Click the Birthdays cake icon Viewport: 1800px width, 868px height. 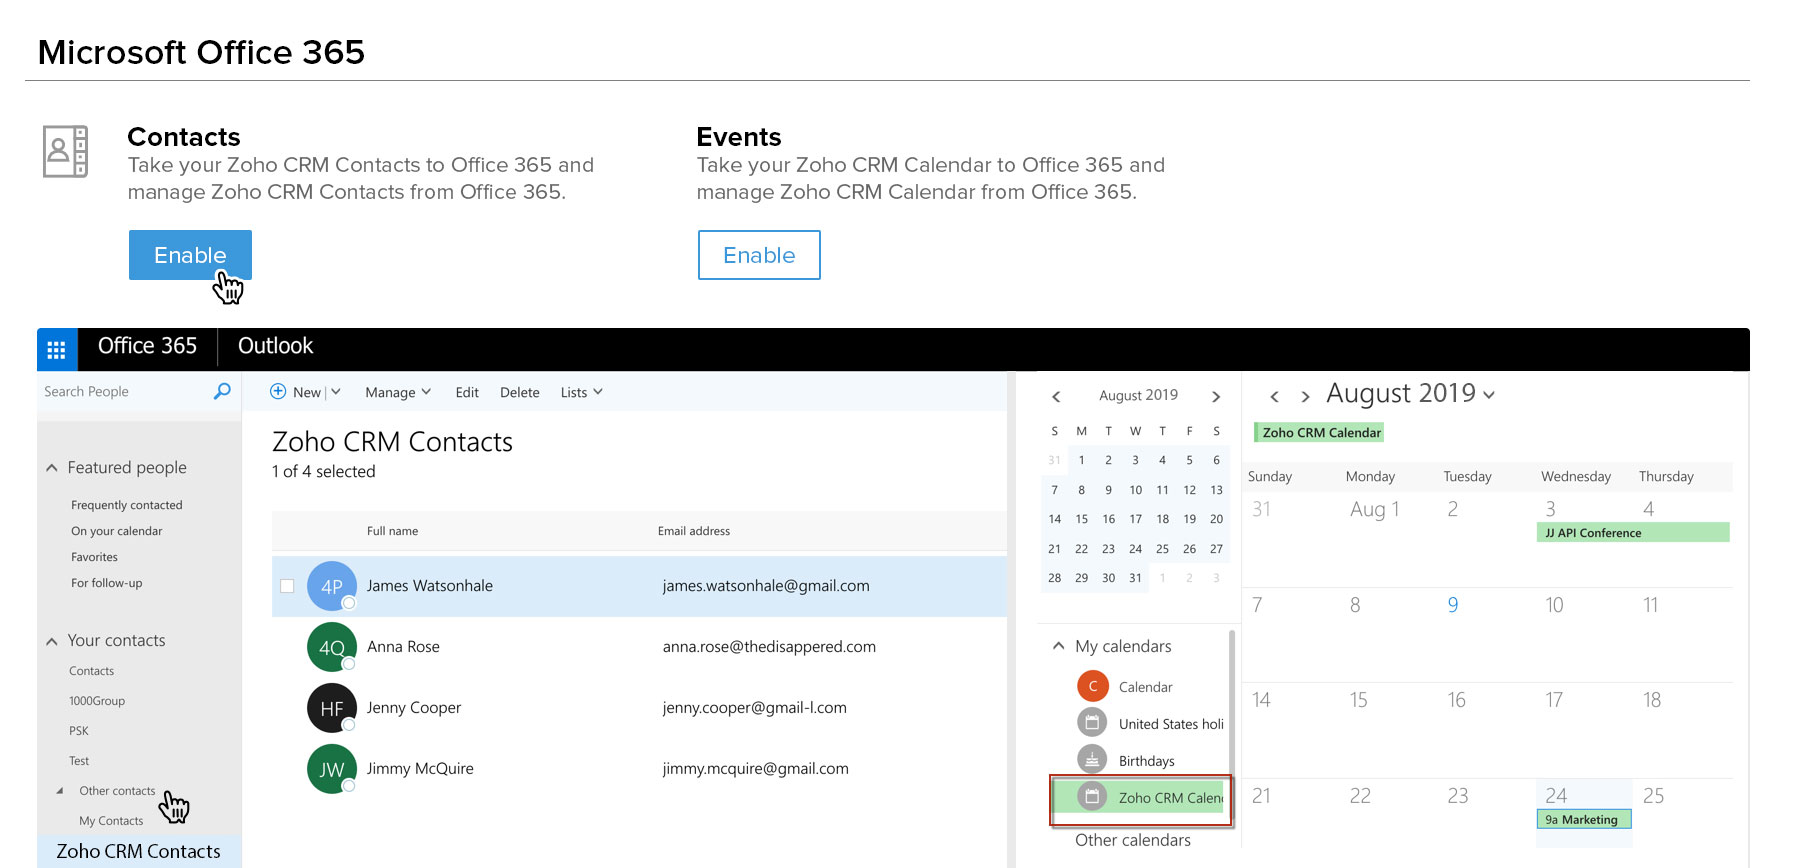tap(1092, 760)
